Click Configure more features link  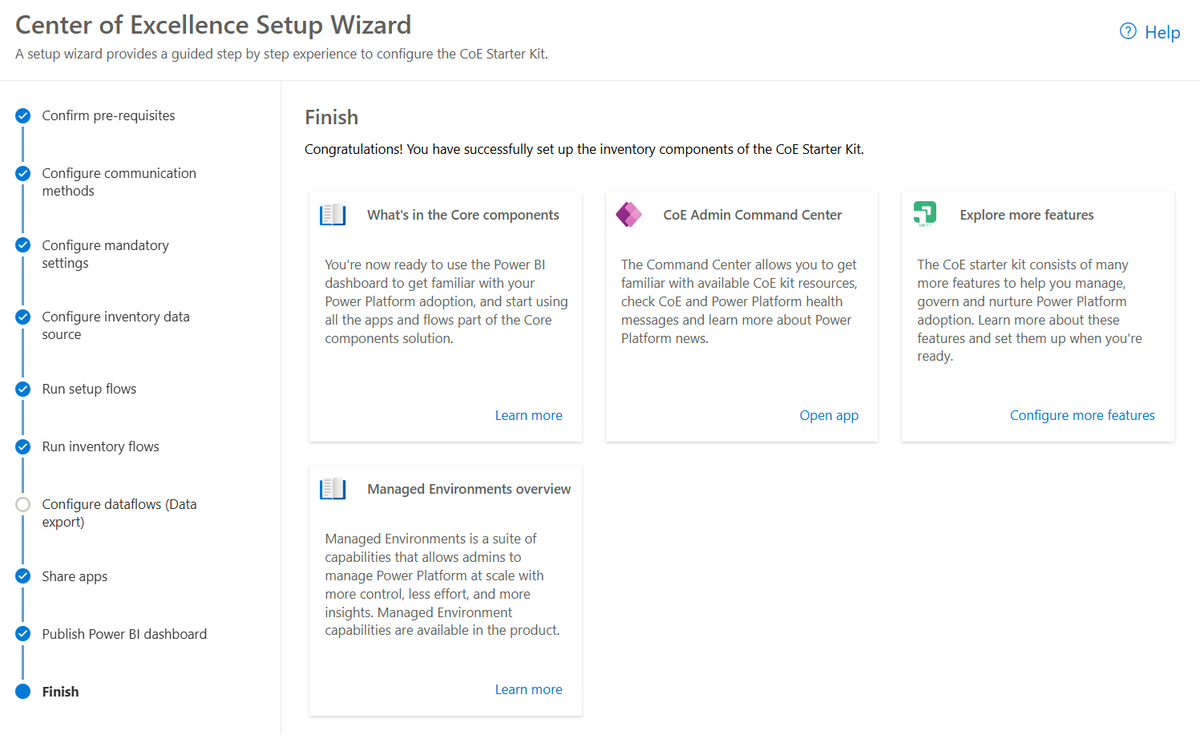[1082, 415]
